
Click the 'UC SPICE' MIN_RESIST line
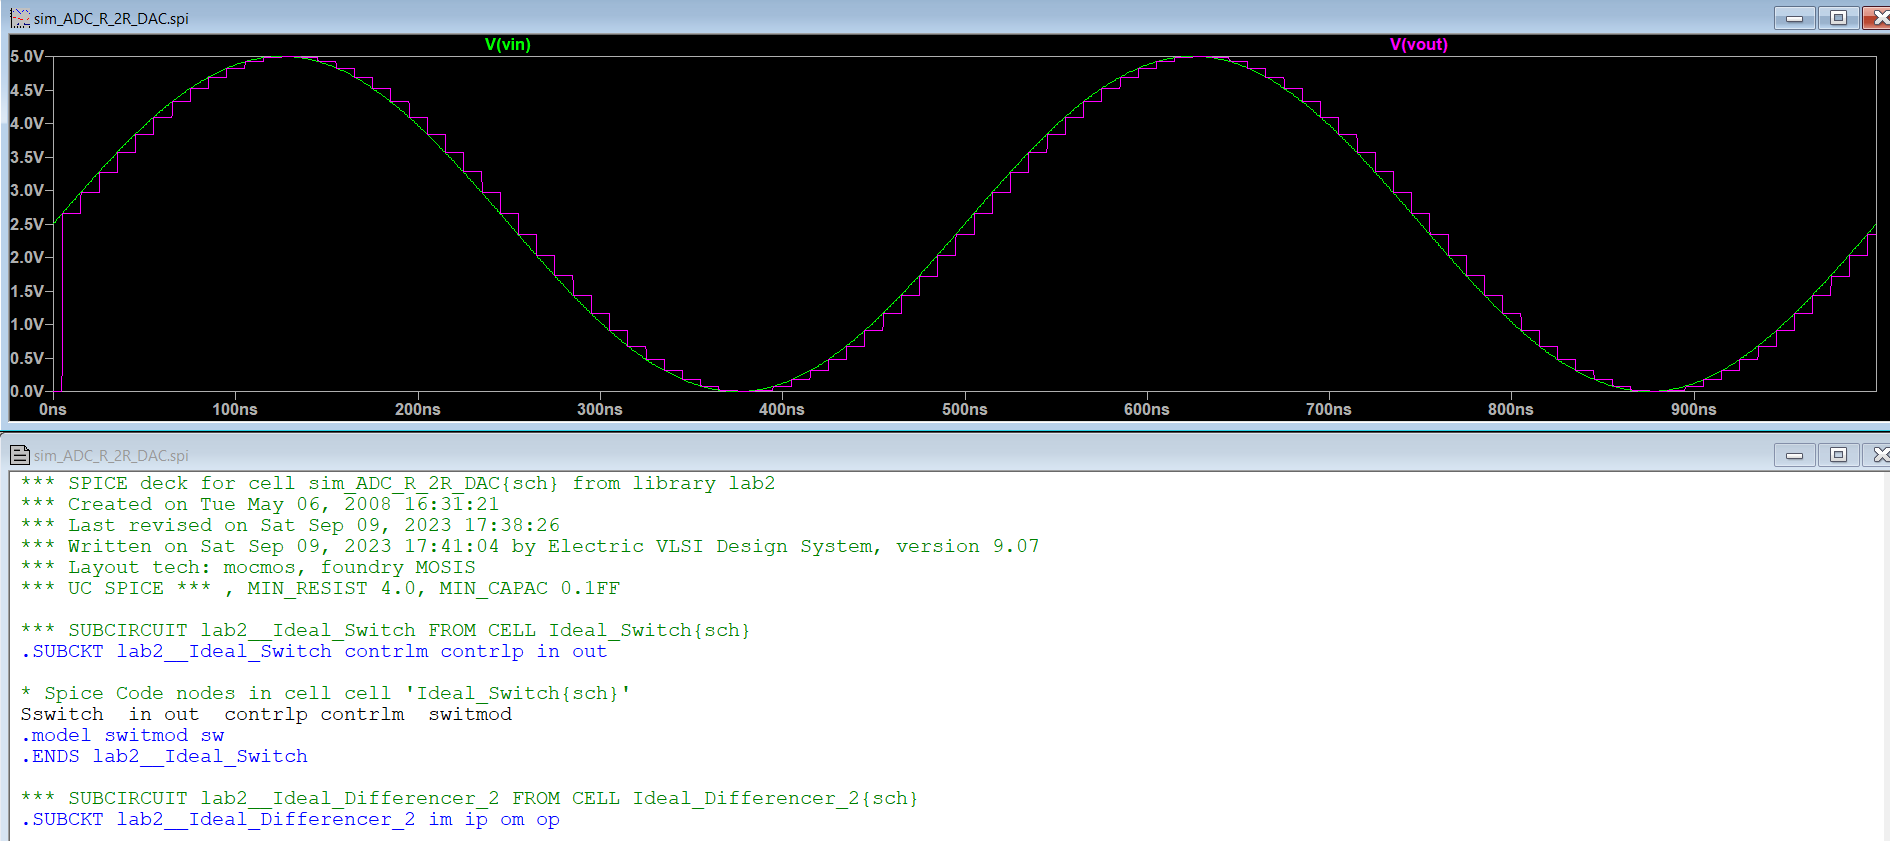point(320,589)
